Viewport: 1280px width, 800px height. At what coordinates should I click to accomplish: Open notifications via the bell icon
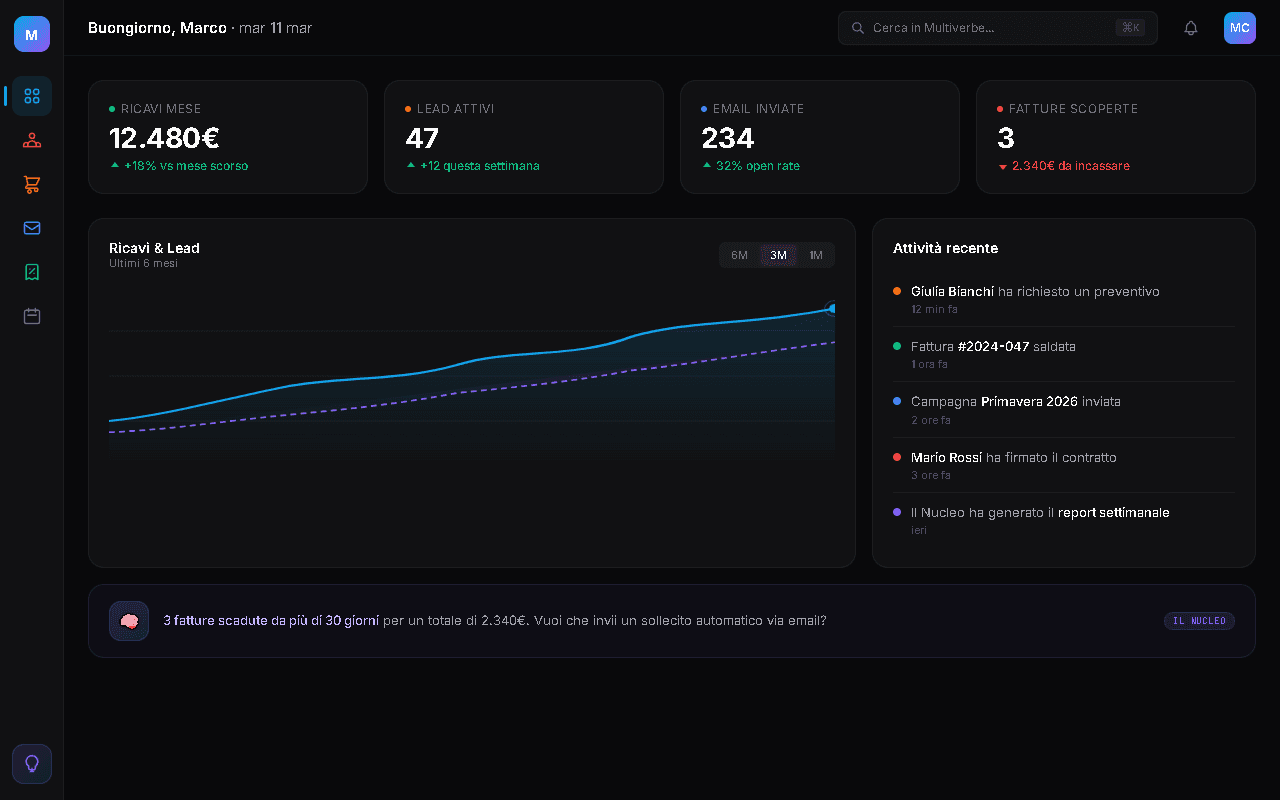tap(1190, 27)
